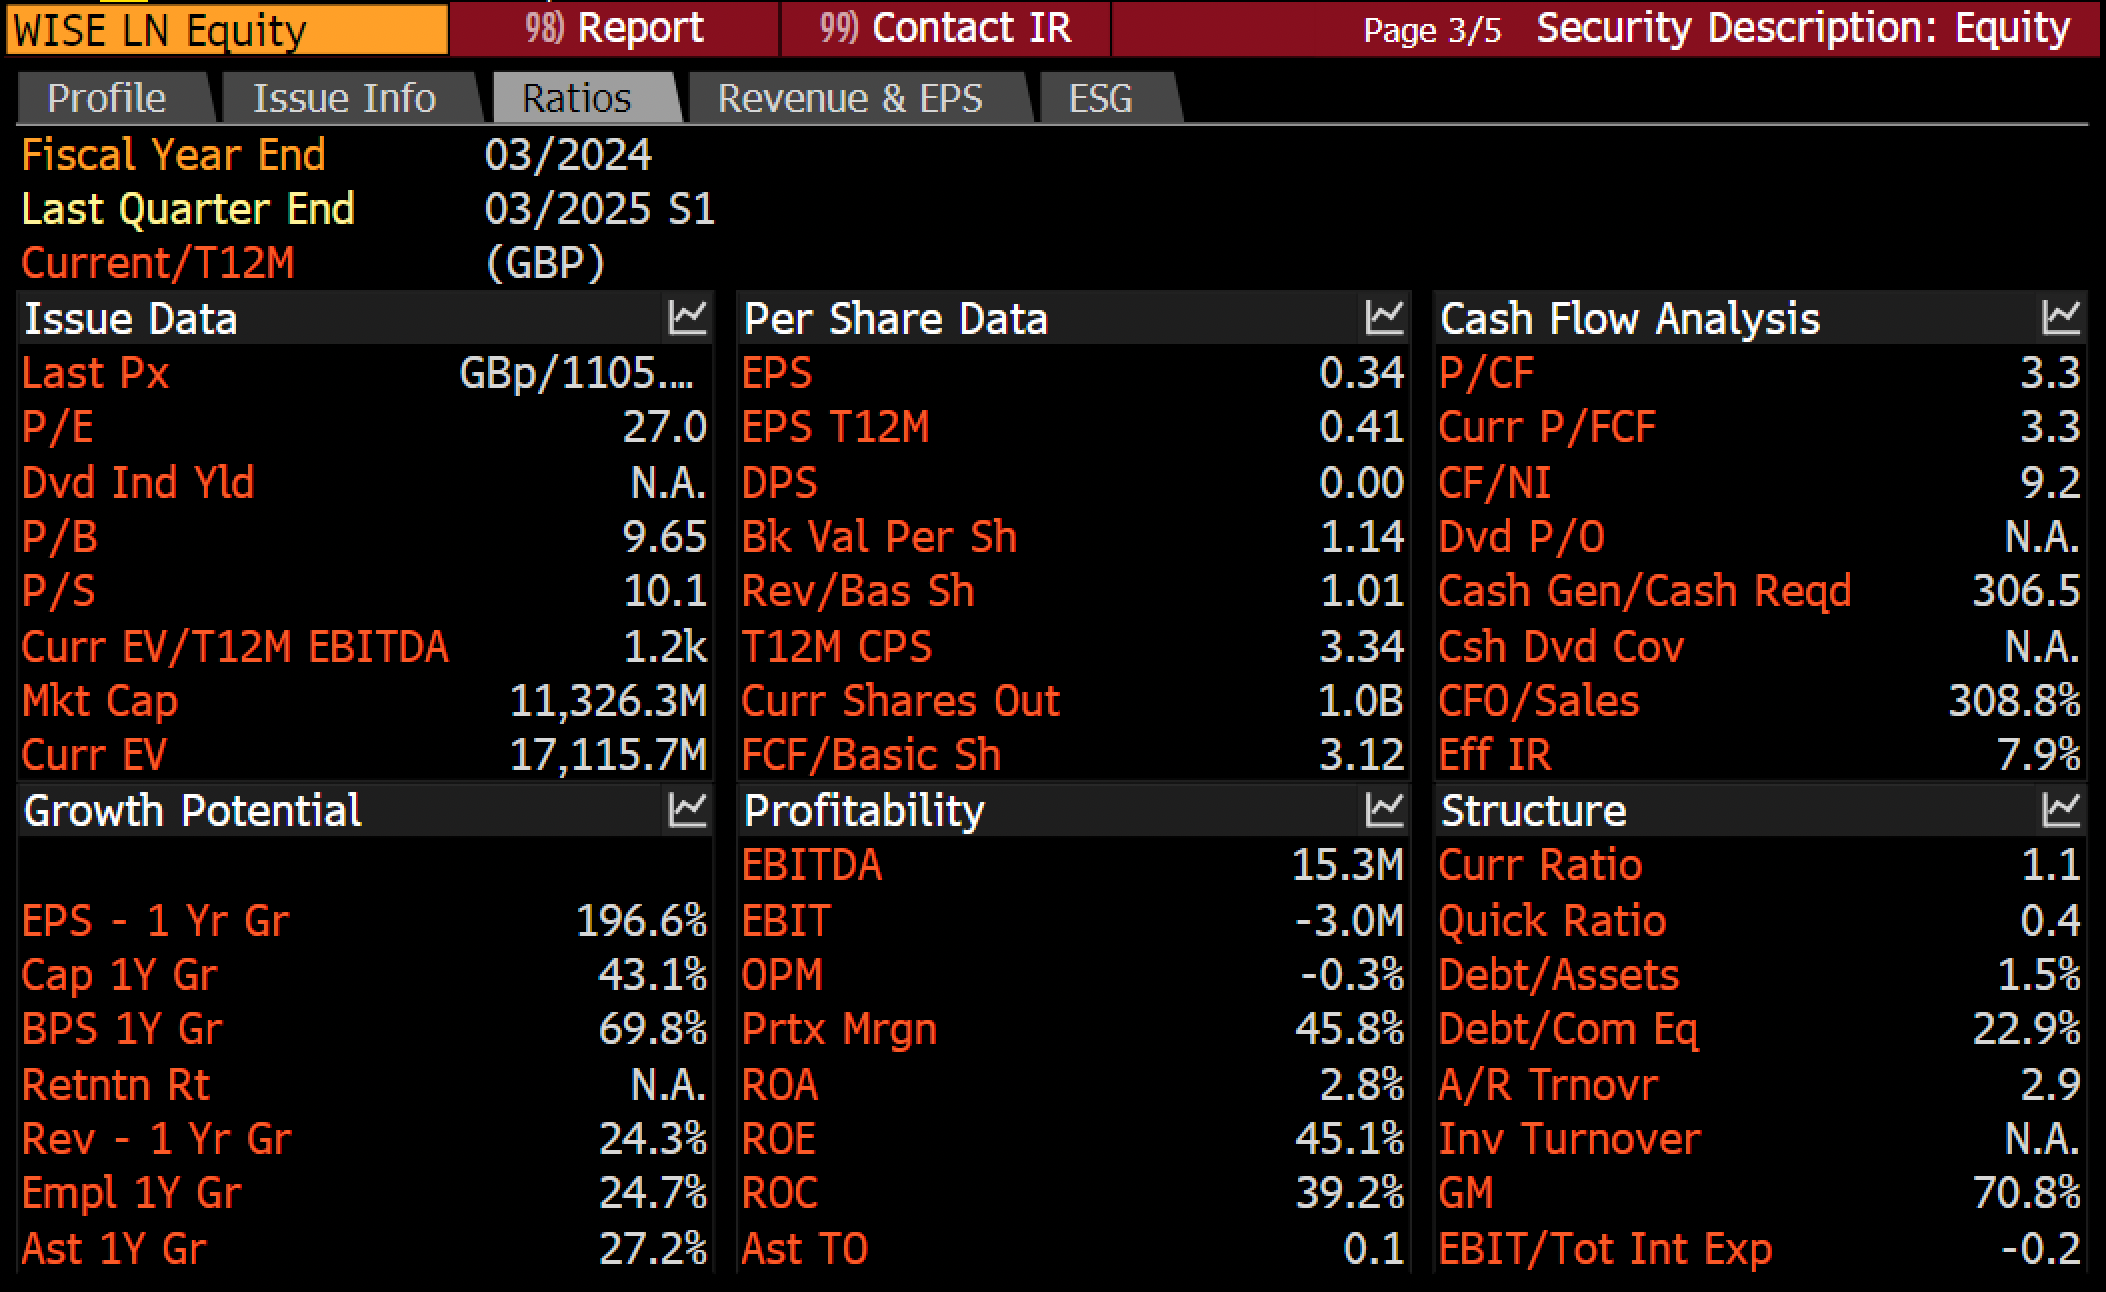The height and width of the screenshot is (1292, 2106).
Task: Click the EPS T12M label
Action: pos(836,427)
